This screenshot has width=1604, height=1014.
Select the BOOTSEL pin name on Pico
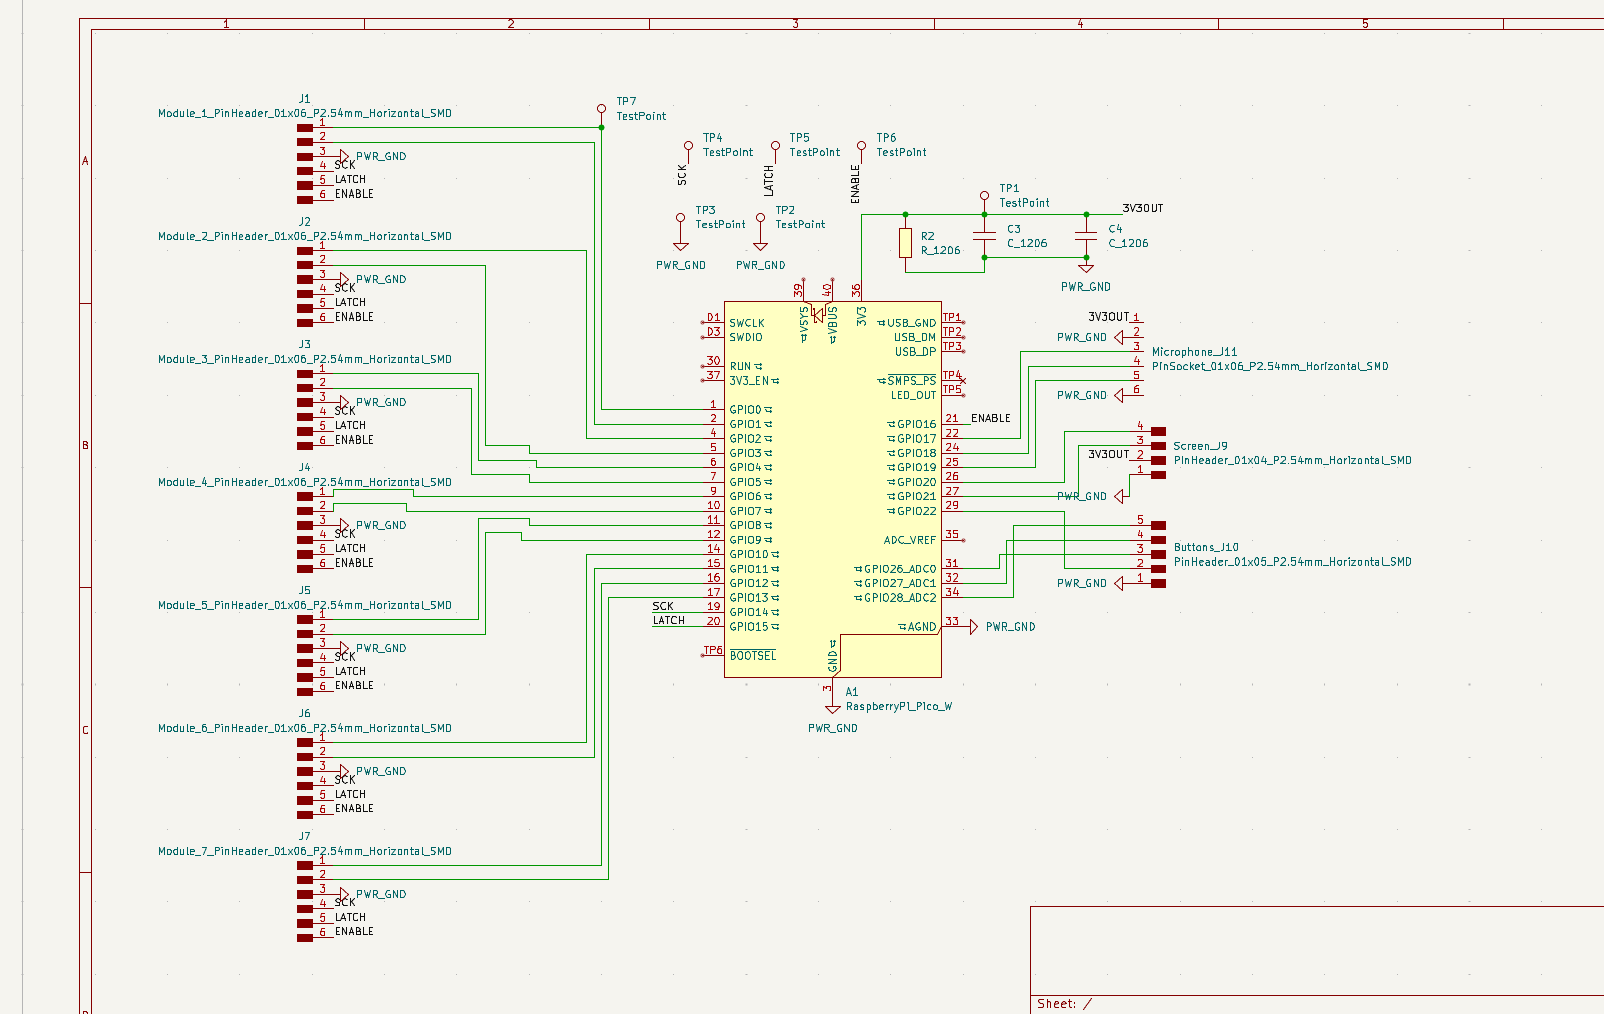[753, 656]
